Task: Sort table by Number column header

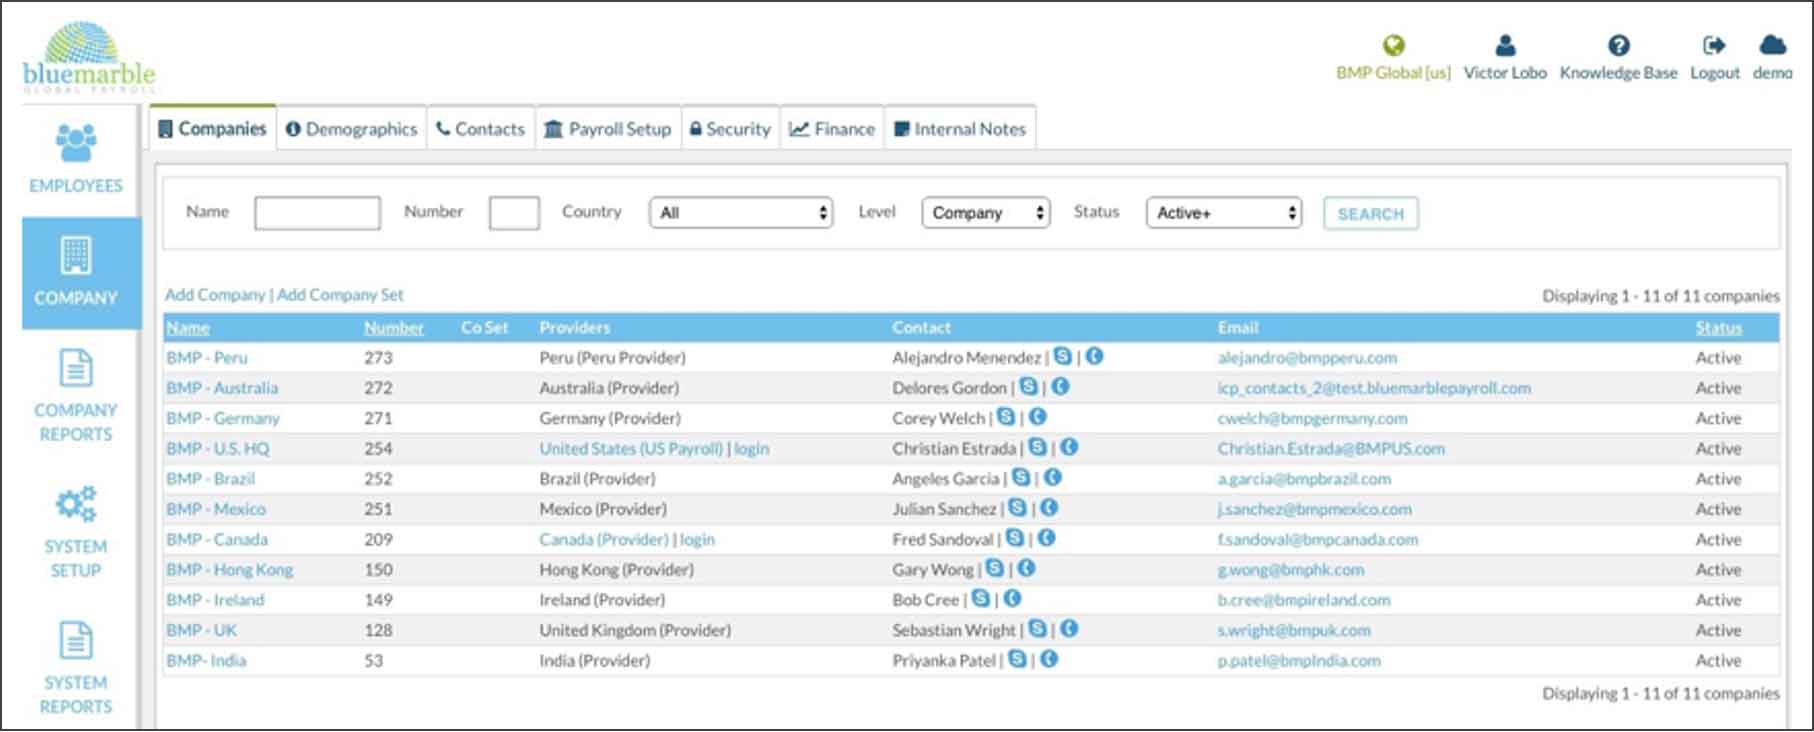Action: pyautogui.click(x=394, y=328)
